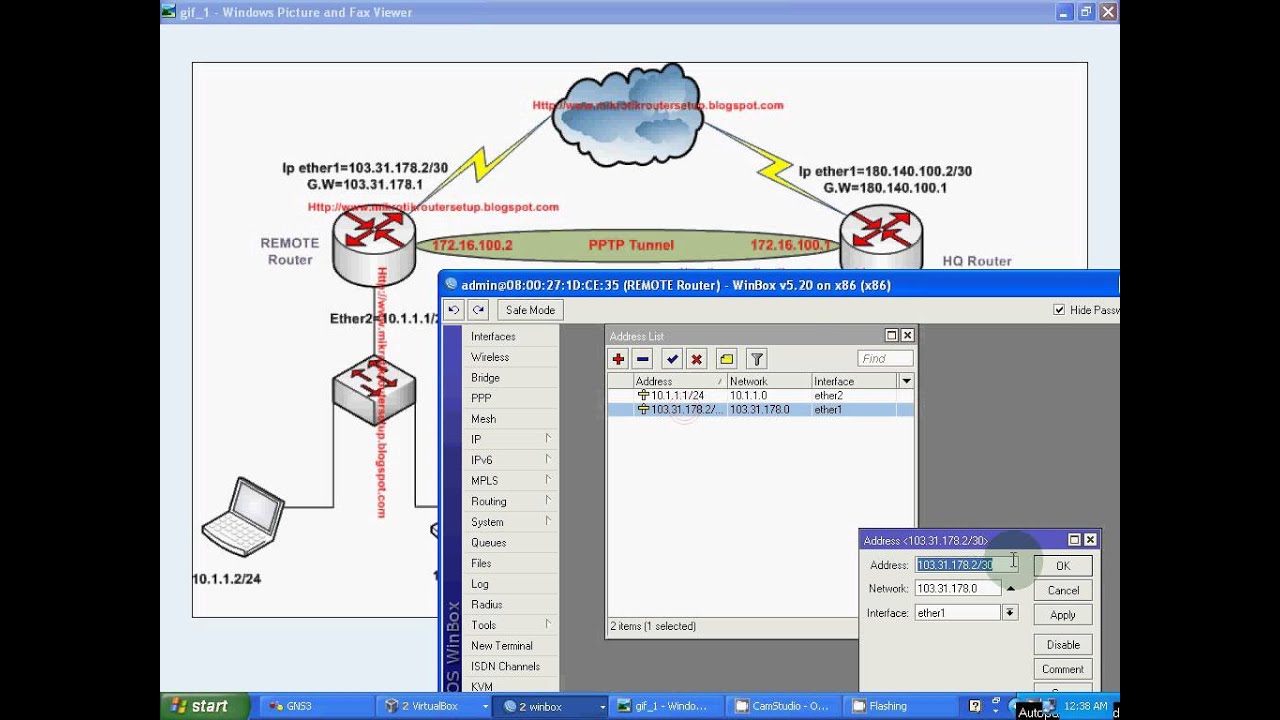Sort by the Network column header
This screenshot has width=1280, height=720.
click(x=769, y=381)
